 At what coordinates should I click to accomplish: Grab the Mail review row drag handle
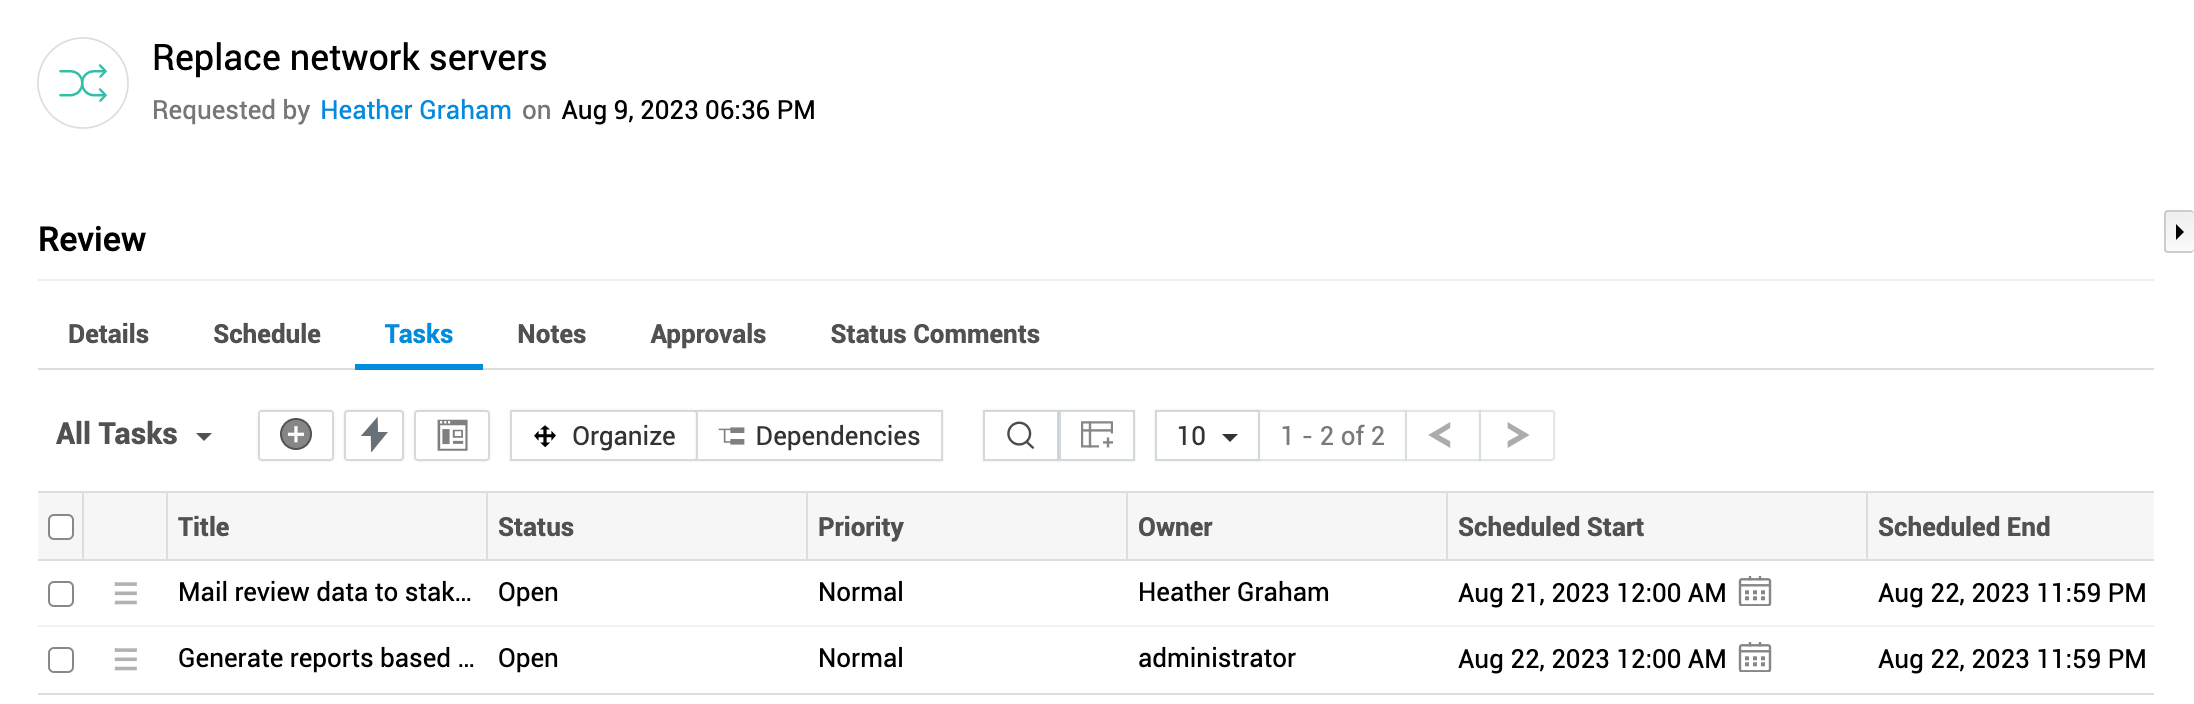(126, 593)
